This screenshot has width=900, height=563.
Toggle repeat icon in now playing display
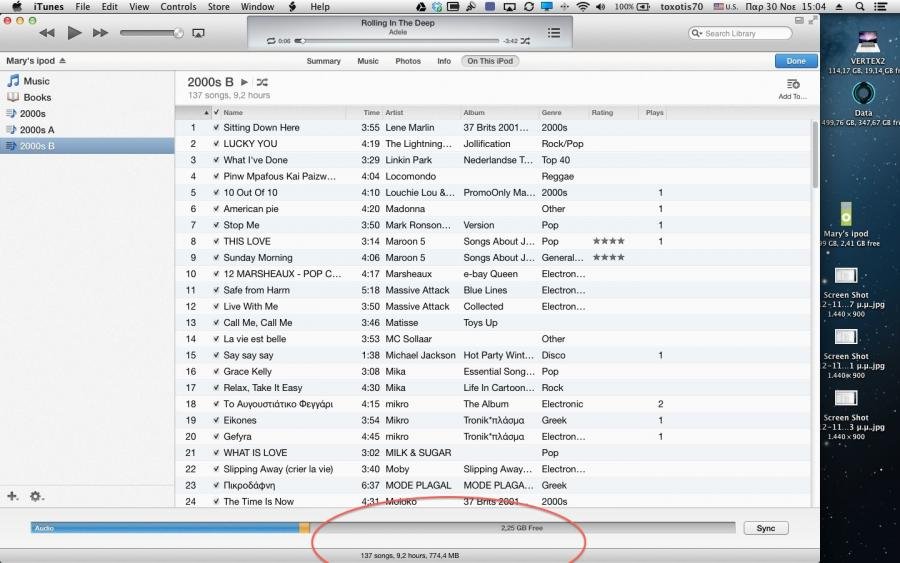coord(271,41)
